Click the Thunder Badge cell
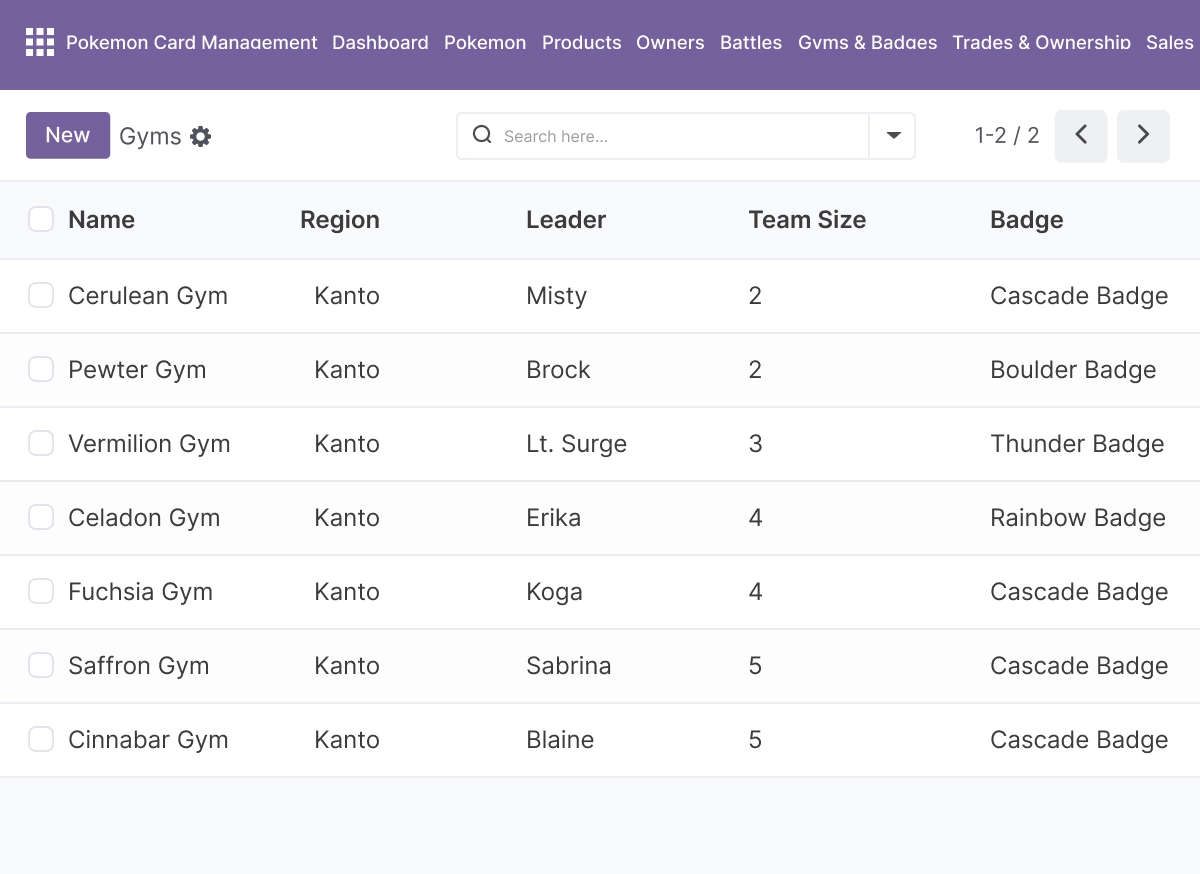Screen dimensions: 1200x874 1077,444
